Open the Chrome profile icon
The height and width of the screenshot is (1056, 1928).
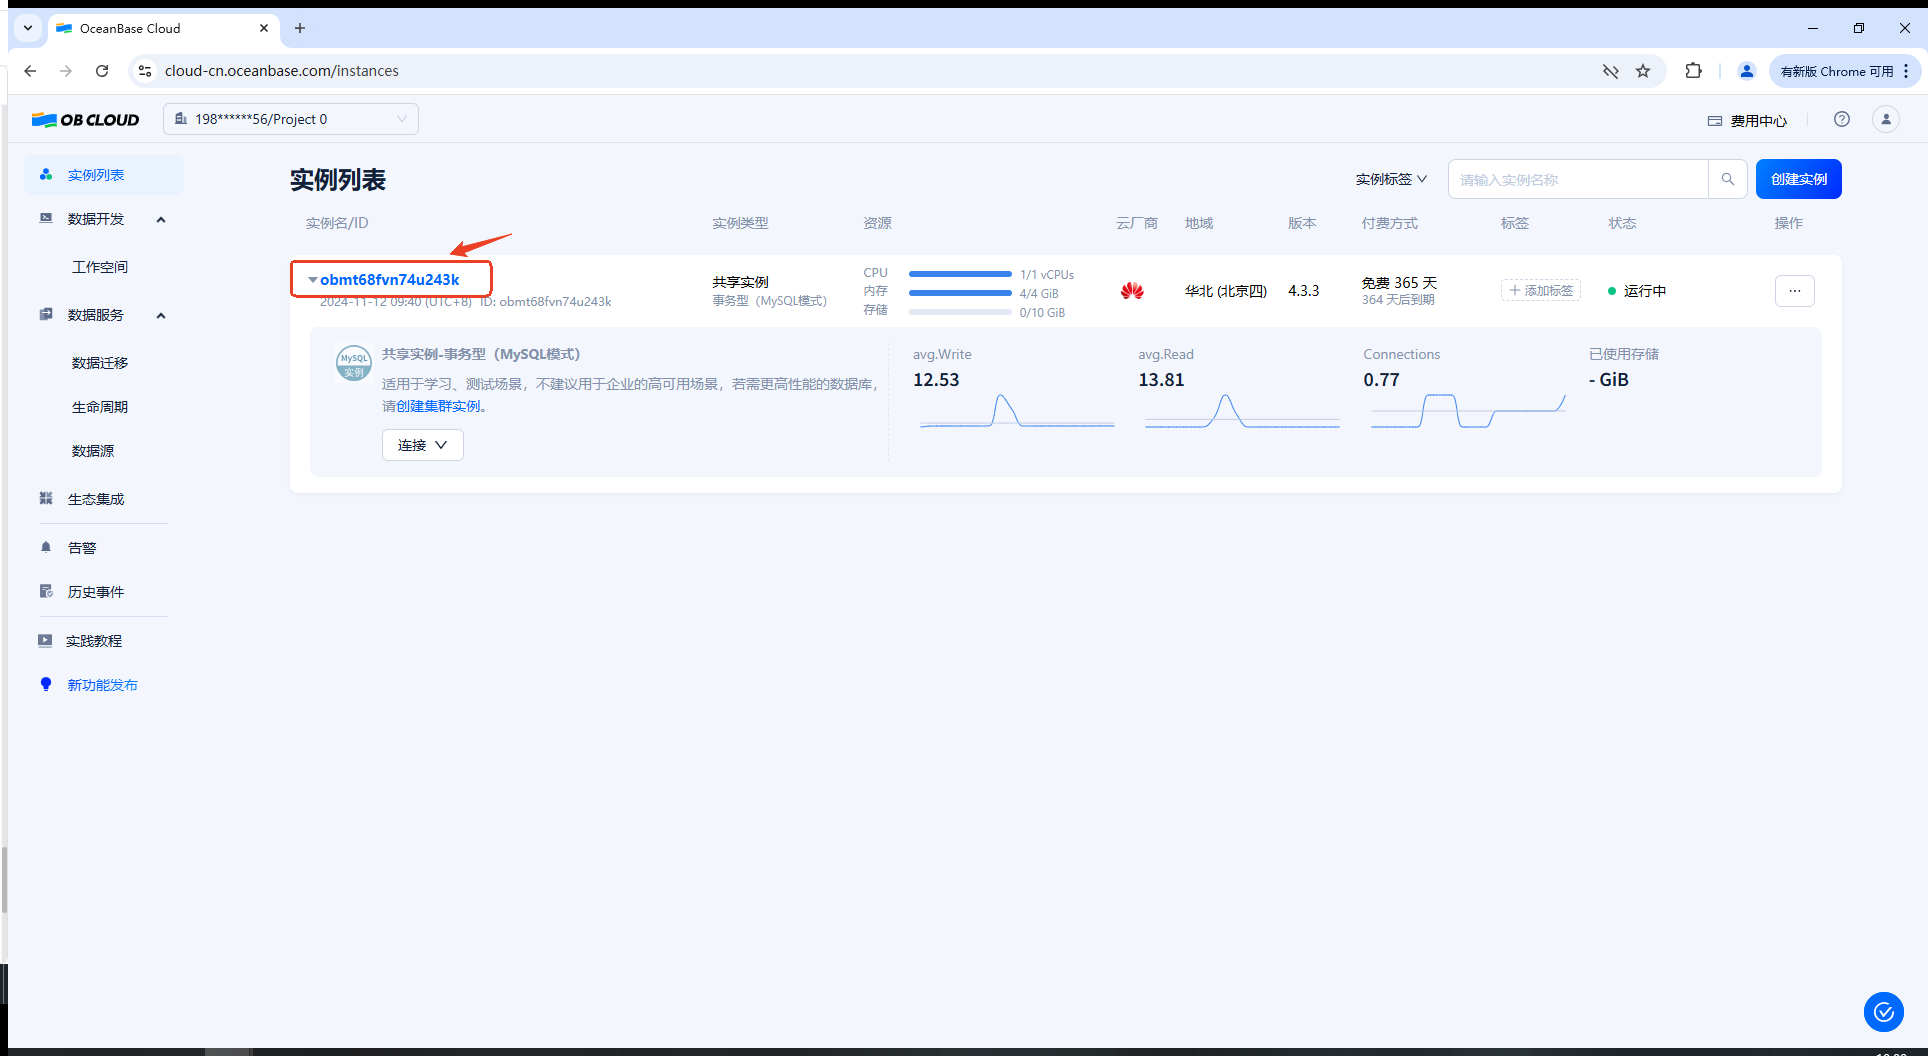pos(1747,71)
